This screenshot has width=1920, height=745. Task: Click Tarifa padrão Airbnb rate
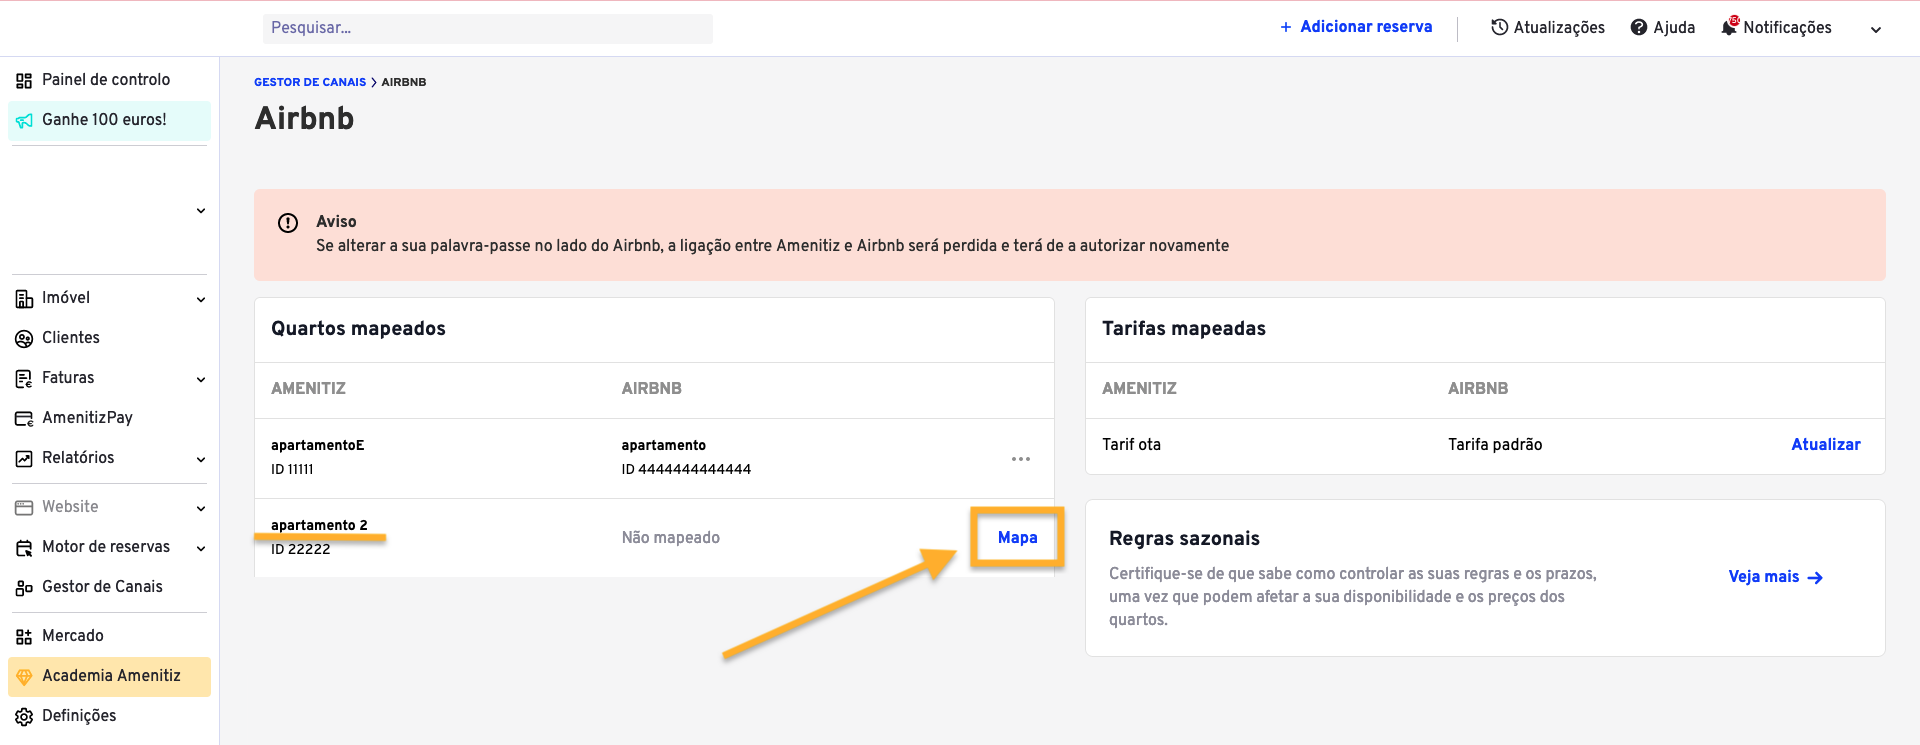coord(1495,445)
